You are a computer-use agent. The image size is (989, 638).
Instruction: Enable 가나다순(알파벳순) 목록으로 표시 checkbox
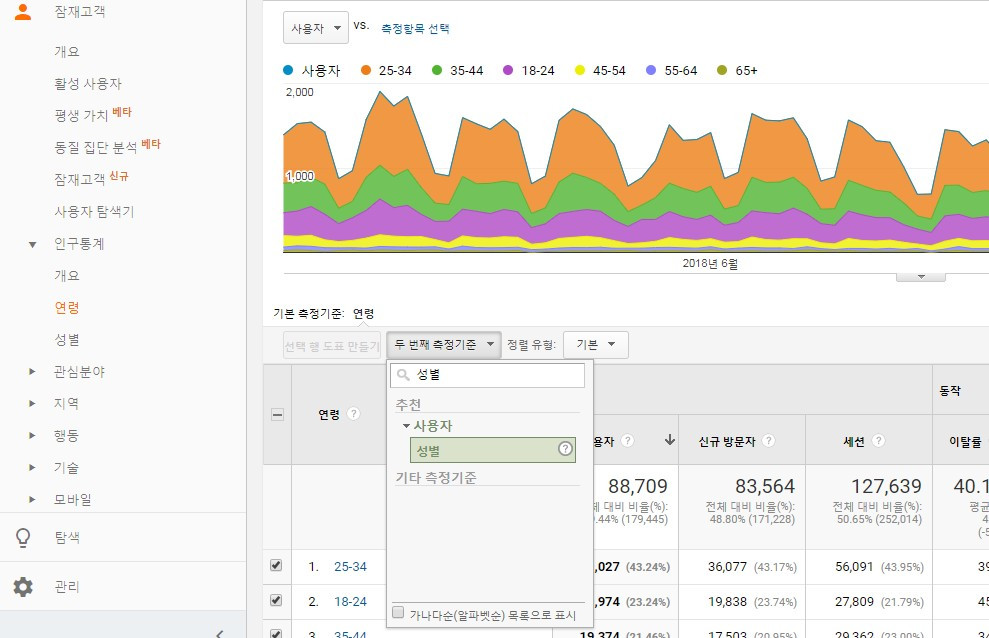pos(398,612)
